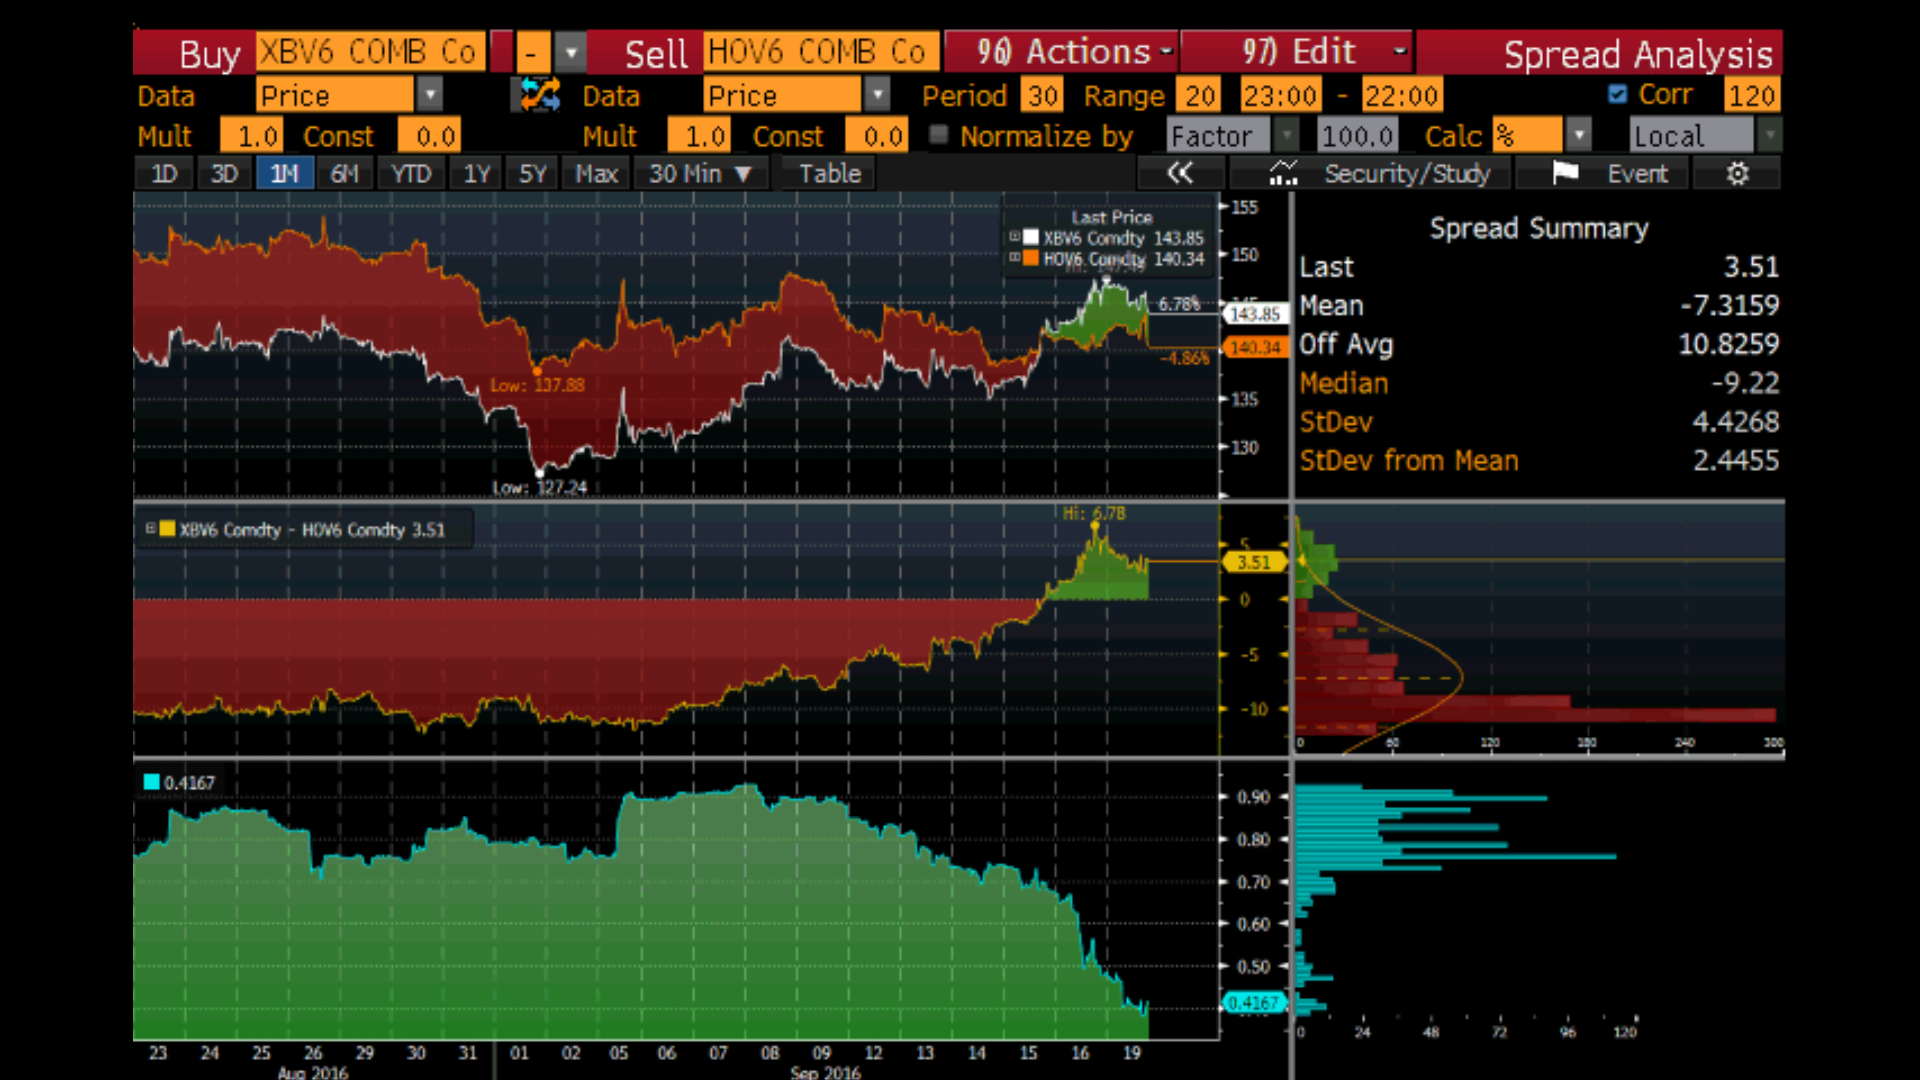Open the Sell Data Price dropdown
This screenshot has height=1080, width=1920.
(x=876, y=95)
